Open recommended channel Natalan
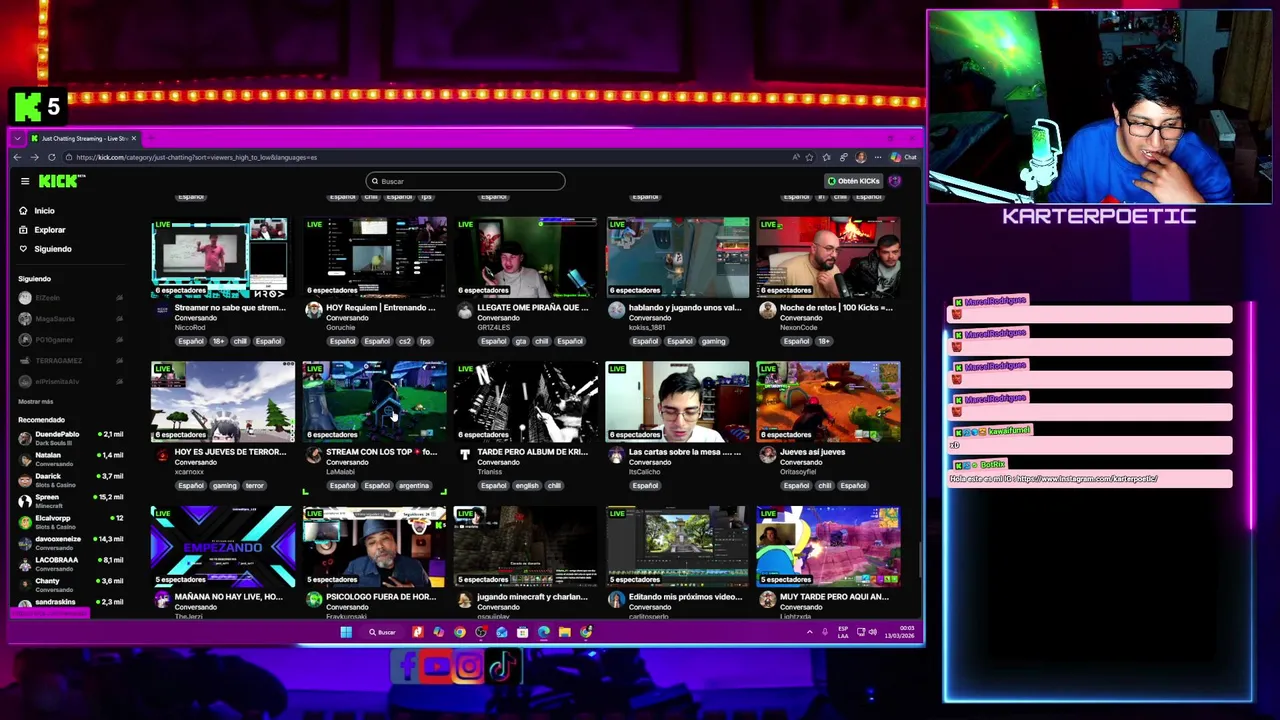The image size is (1280, 720). pyautogui.click(x=70, y=458)
